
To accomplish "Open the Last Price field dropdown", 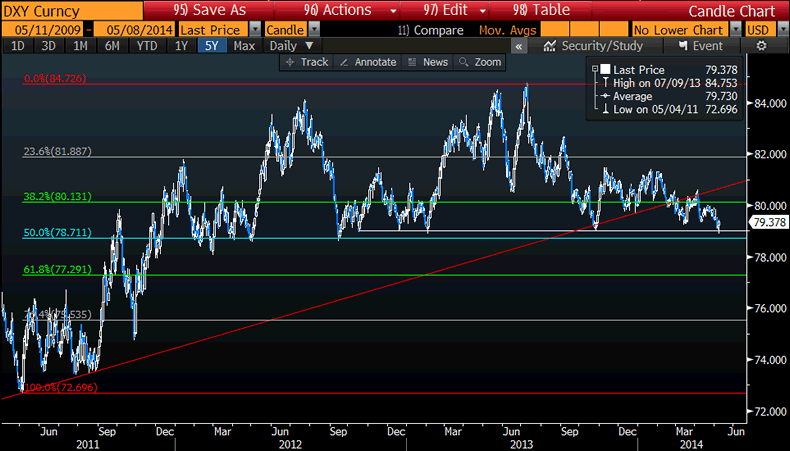I will pyautogui.click(x=255, y=29).
